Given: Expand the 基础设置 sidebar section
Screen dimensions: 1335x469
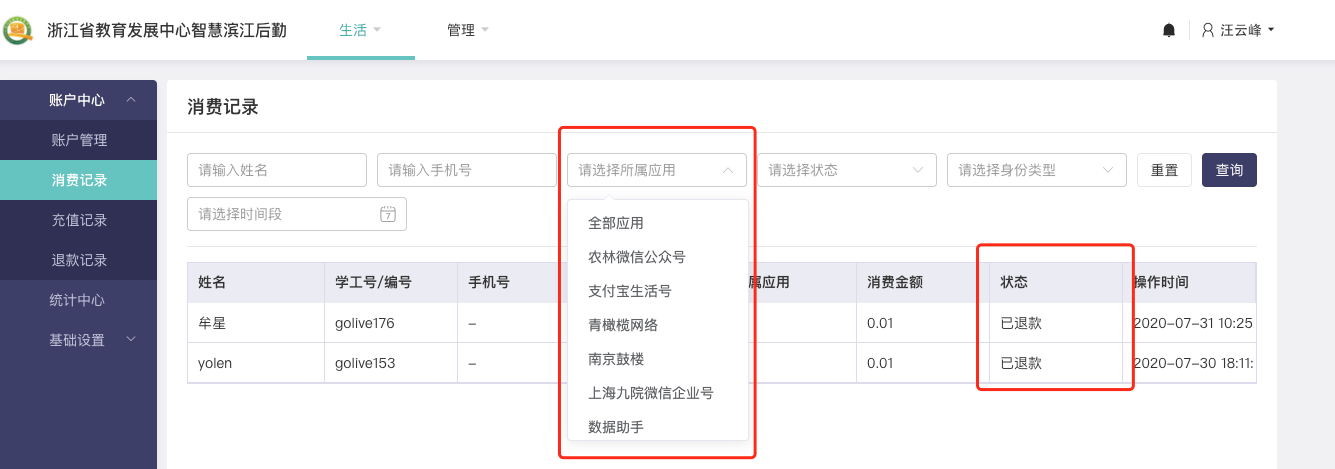Looking at the screenshot, I should 130,340.
